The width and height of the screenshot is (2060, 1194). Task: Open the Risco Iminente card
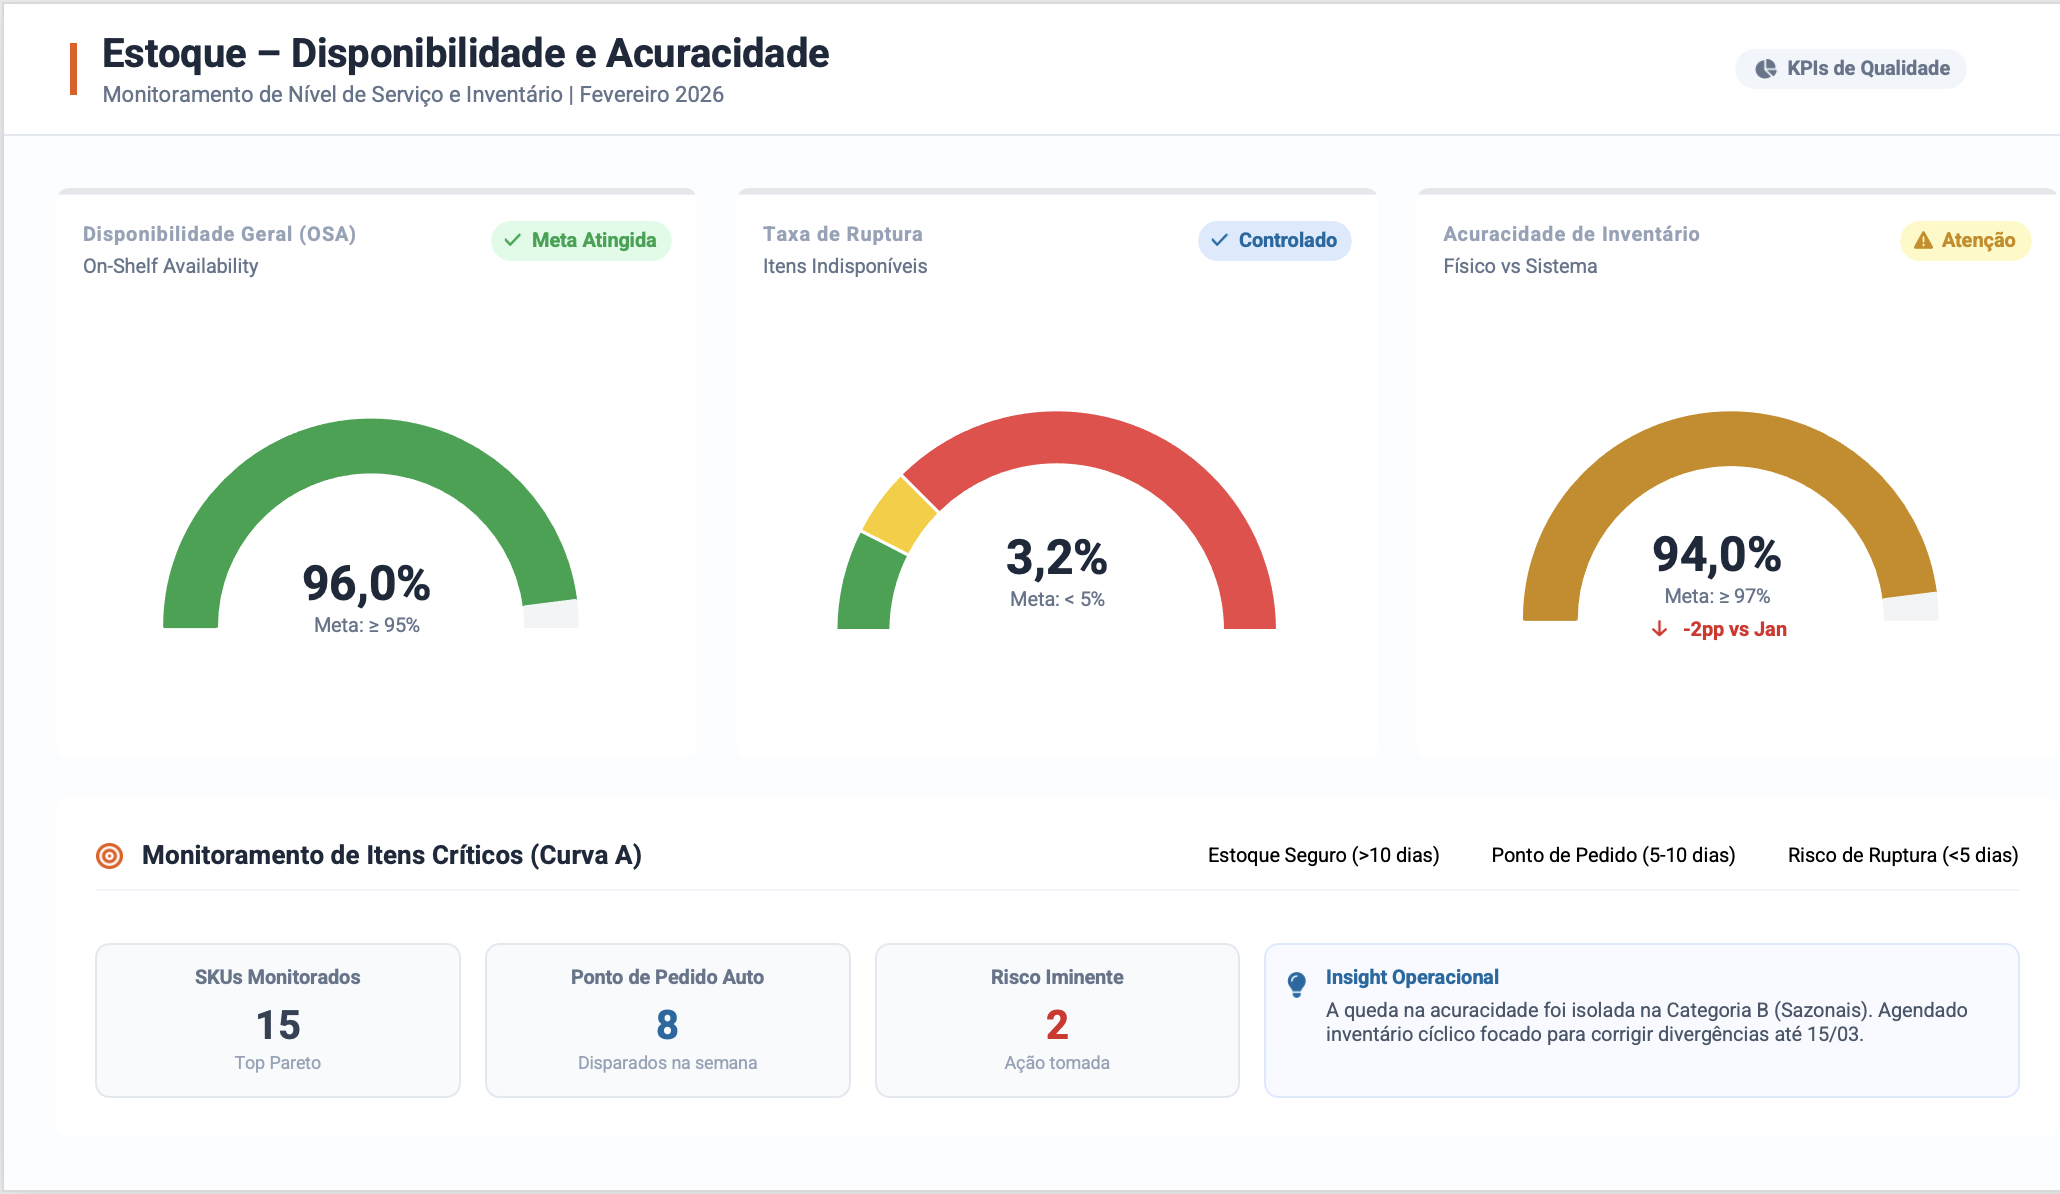(1057, 1020)
